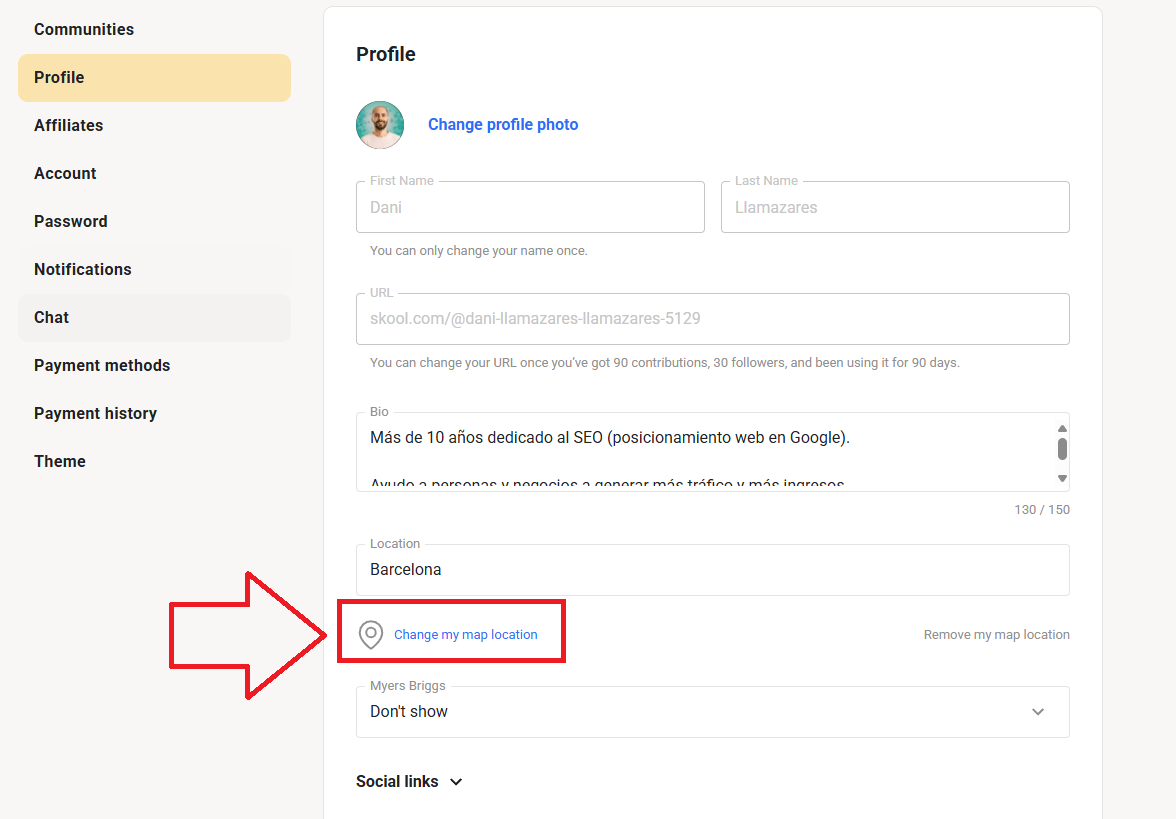Screen dimensions: 1176x819
Task: Select Chat in the sidebar
Action: (52, 318)
